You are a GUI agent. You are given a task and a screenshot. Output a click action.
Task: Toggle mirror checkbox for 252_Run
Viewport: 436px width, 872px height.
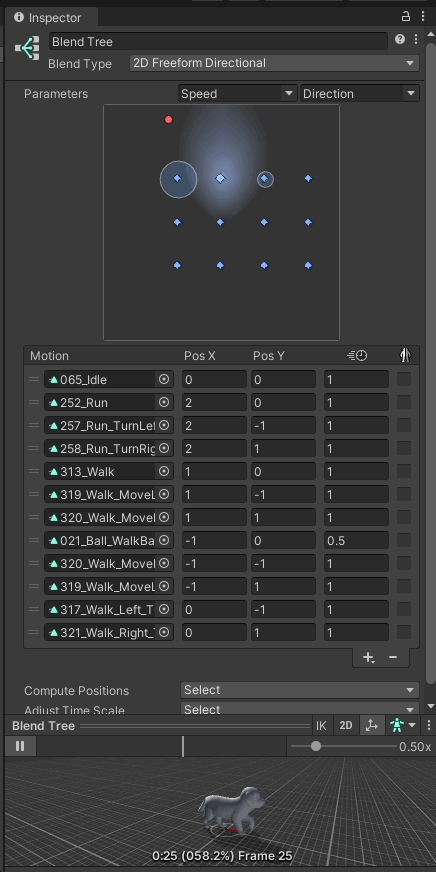tap(404, 402)
